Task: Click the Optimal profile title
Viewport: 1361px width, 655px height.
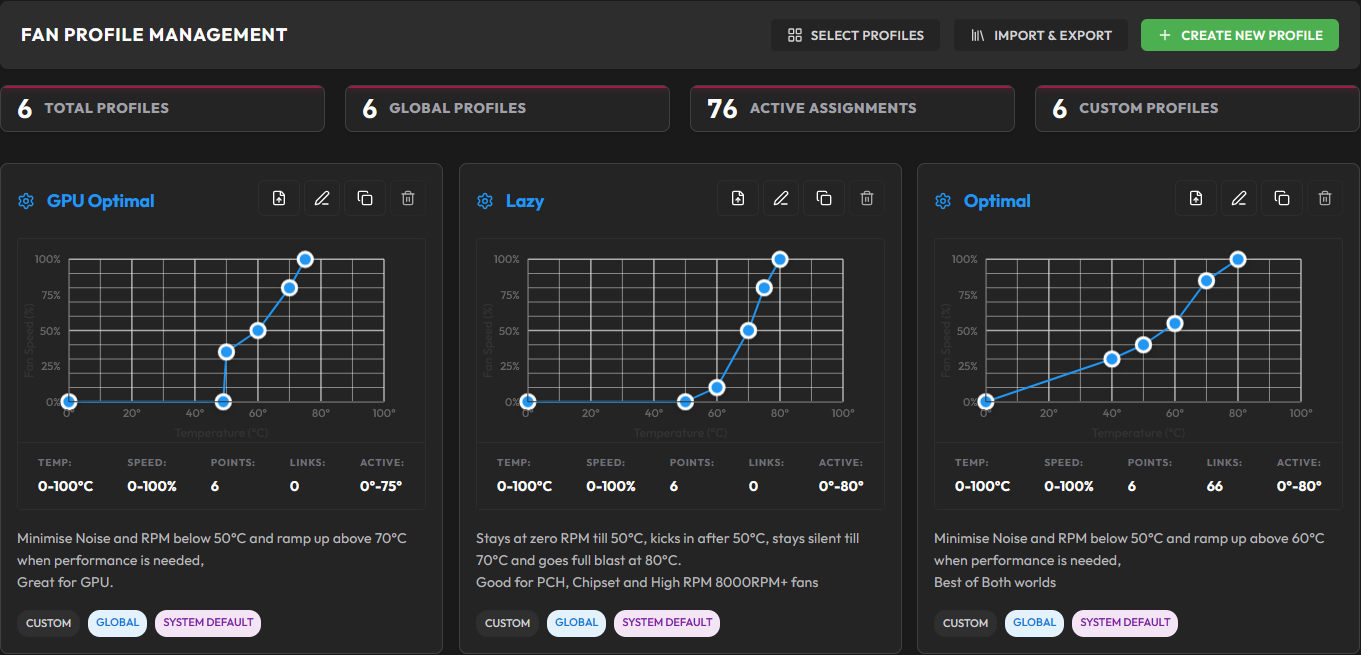Action: tap(997, 201)
